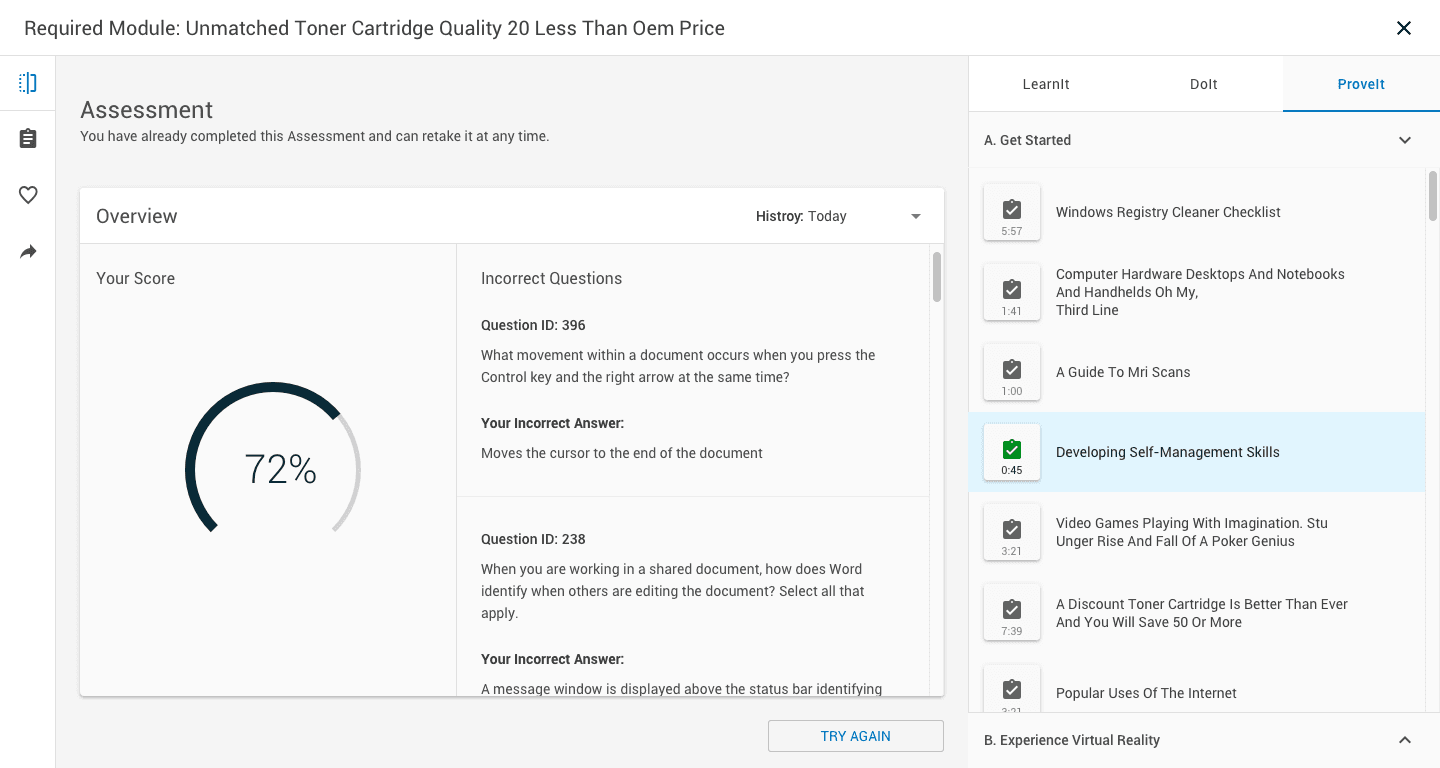Image resolution: width=1440 pixels, height=768 pixels.
Task: Select A Discount Toner Cartridge title
Action: point(1202,613)
